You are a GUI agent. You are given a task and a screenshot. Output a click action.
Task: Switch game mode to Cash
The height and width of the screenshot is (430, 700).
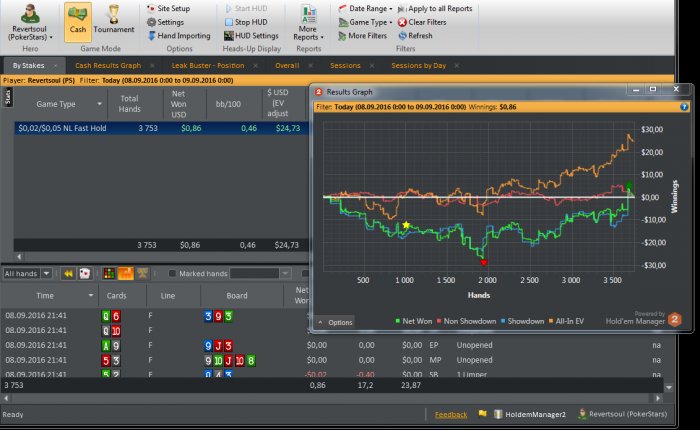pos(78,22)
